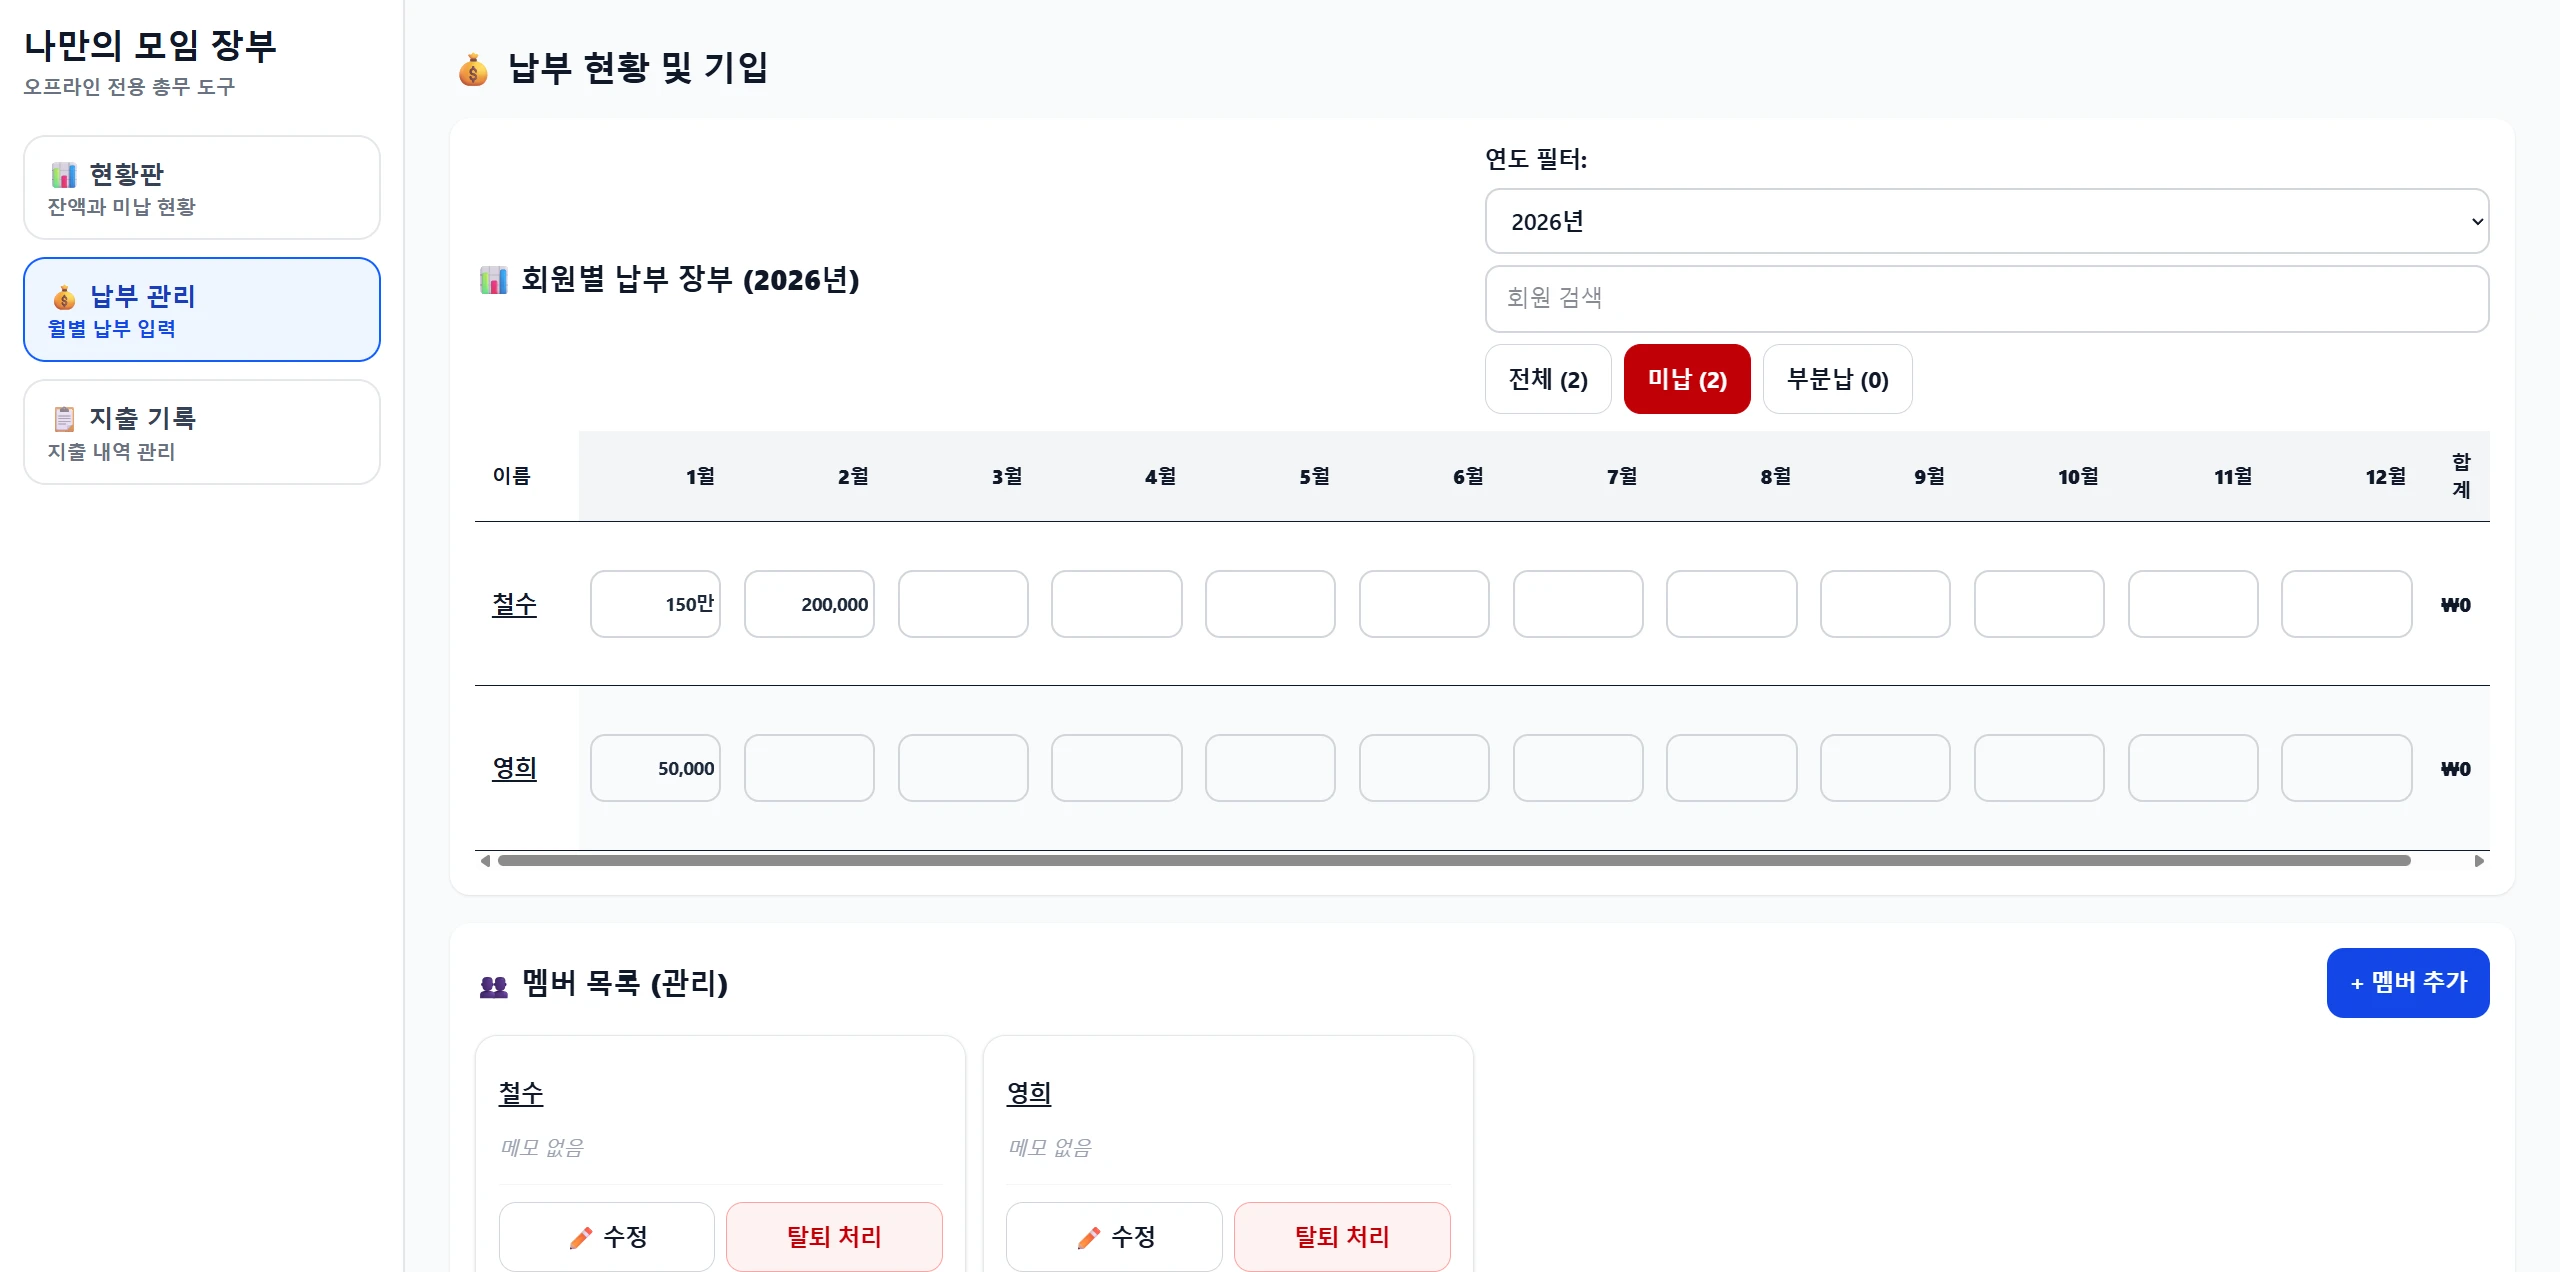This screenshot has height=1272, width=2560.
Task: Select the 전체 (2) filter
Action: [x=1548, y=379]
